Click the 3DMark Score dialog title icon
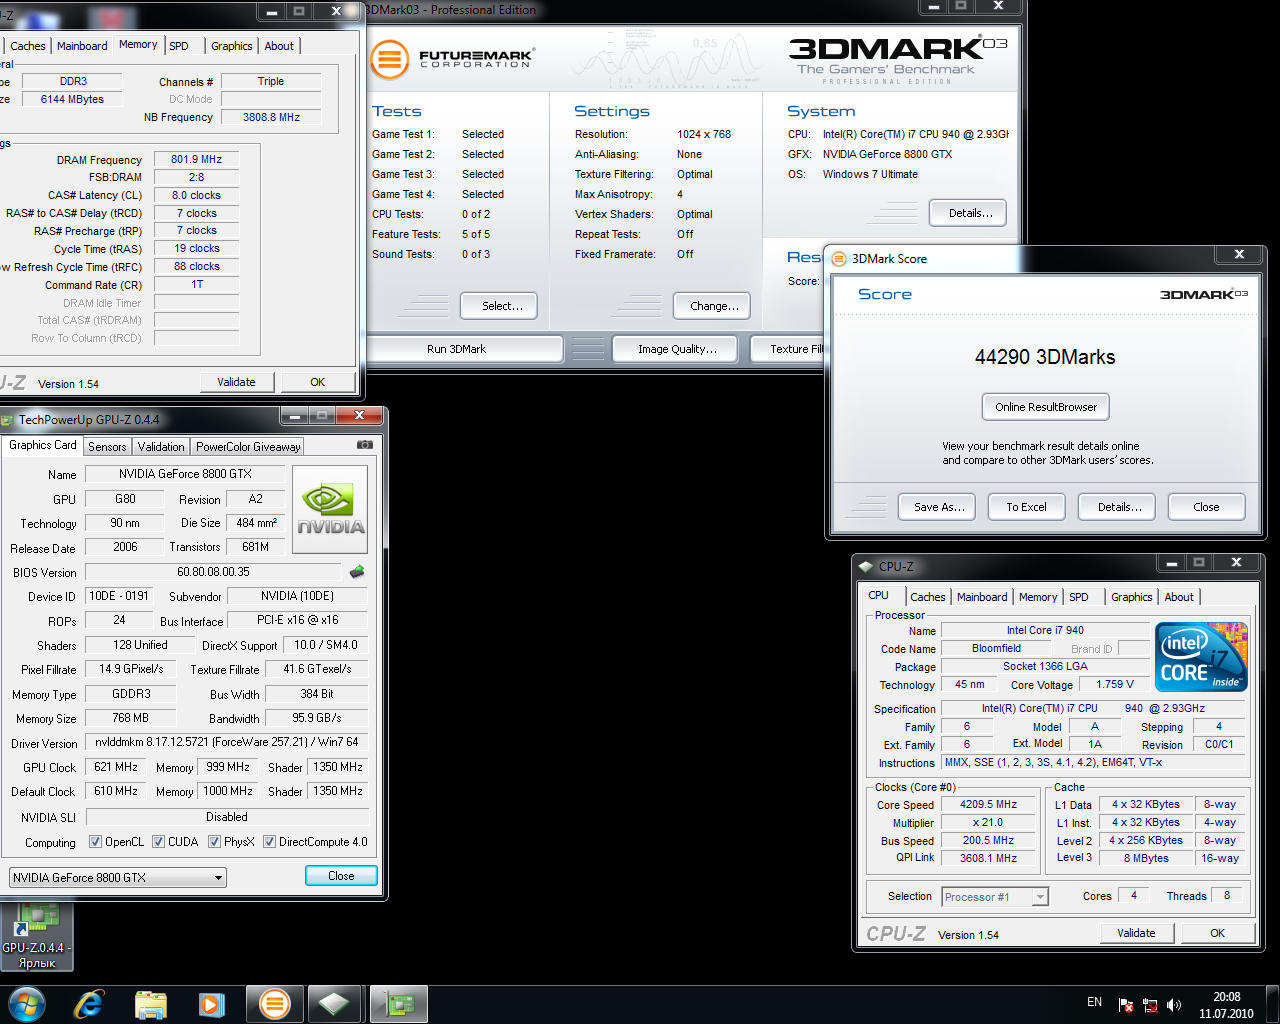Screen dimensions: 1280x1024 tap(839, 258)
